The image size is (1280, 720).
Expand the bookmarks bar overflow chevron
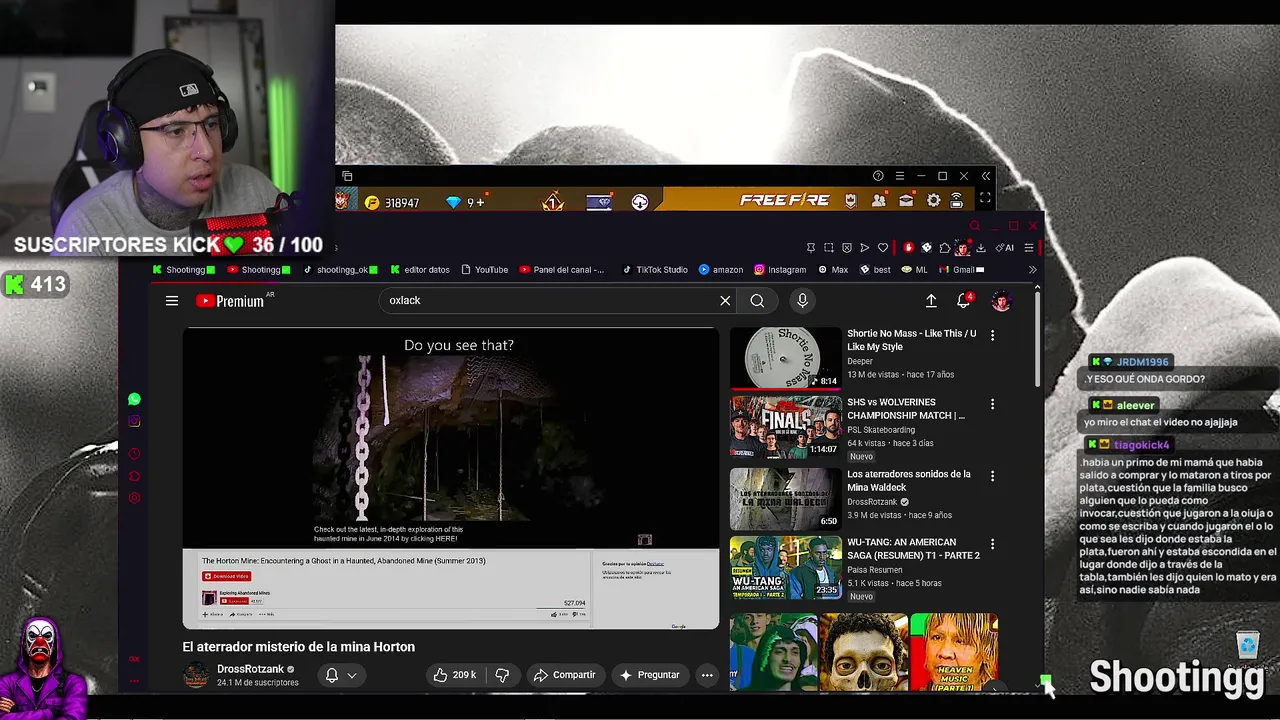click(x=1033, y=269)
